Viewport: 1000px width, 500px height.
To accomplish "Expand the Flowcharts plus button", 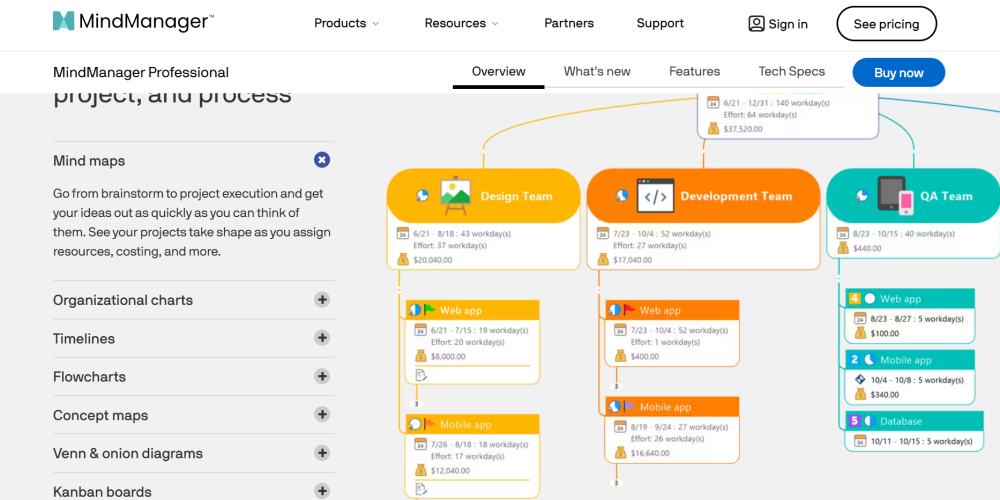I will [x=321, y=376].
